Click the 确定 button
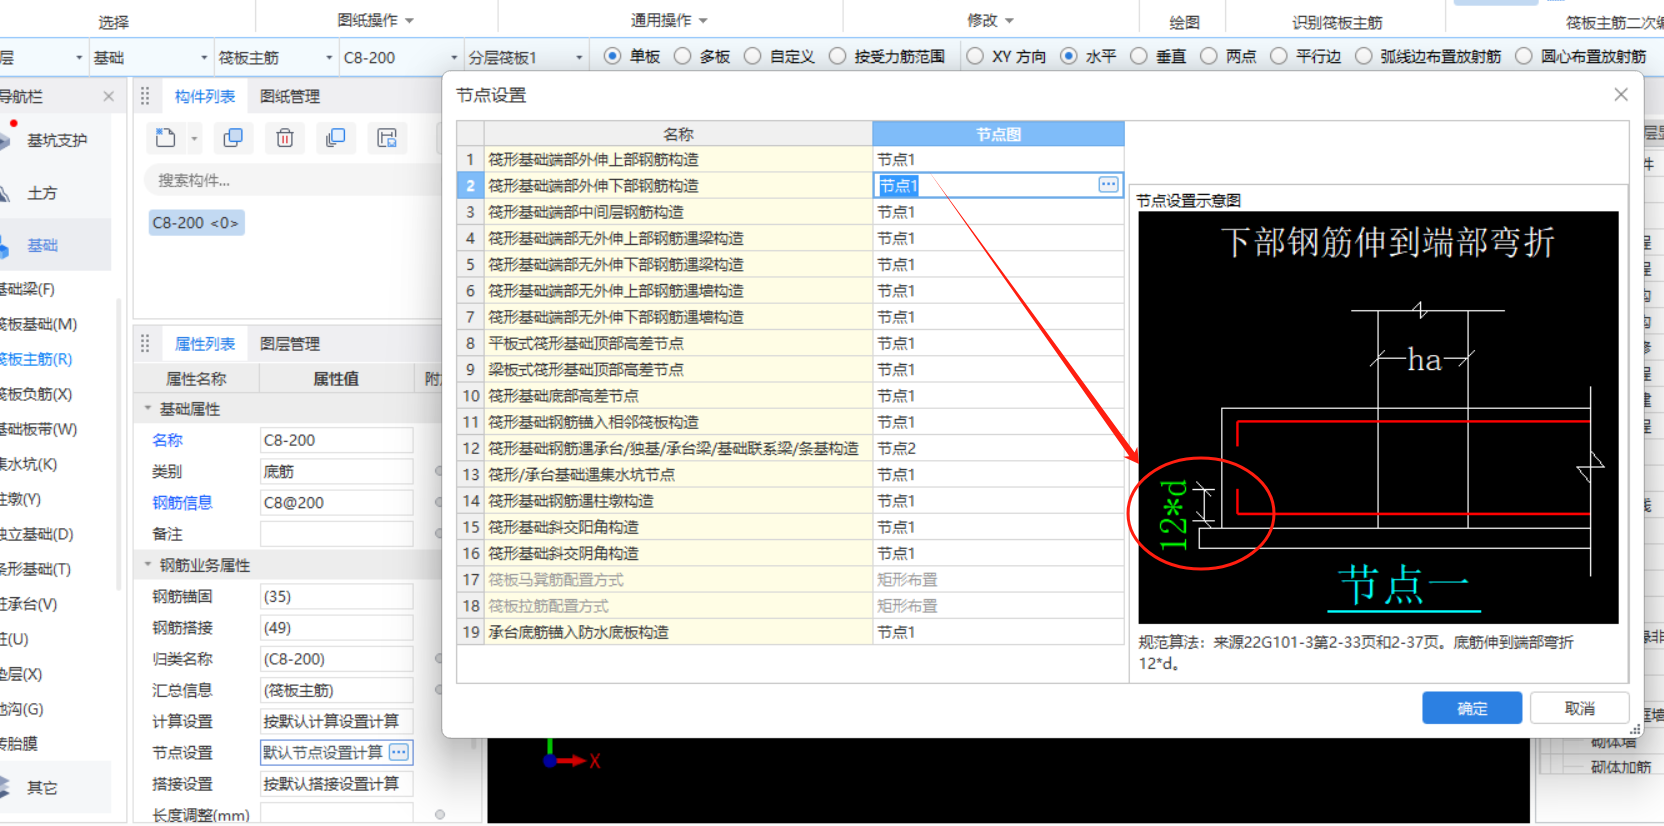Screen dimensions: 1664x826 coord(1472,708)
